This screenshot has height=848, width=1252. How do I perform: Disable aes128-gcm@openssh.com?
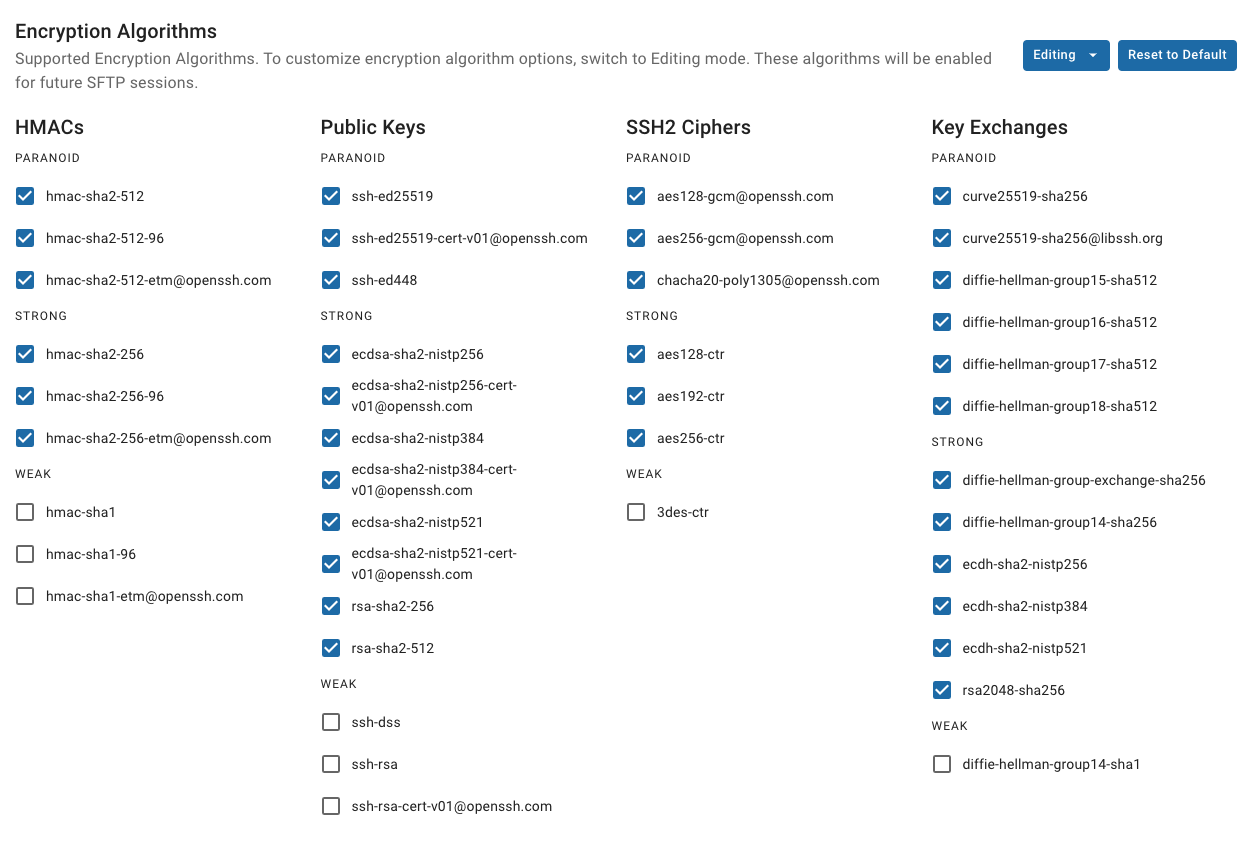[x=636, y=196]
